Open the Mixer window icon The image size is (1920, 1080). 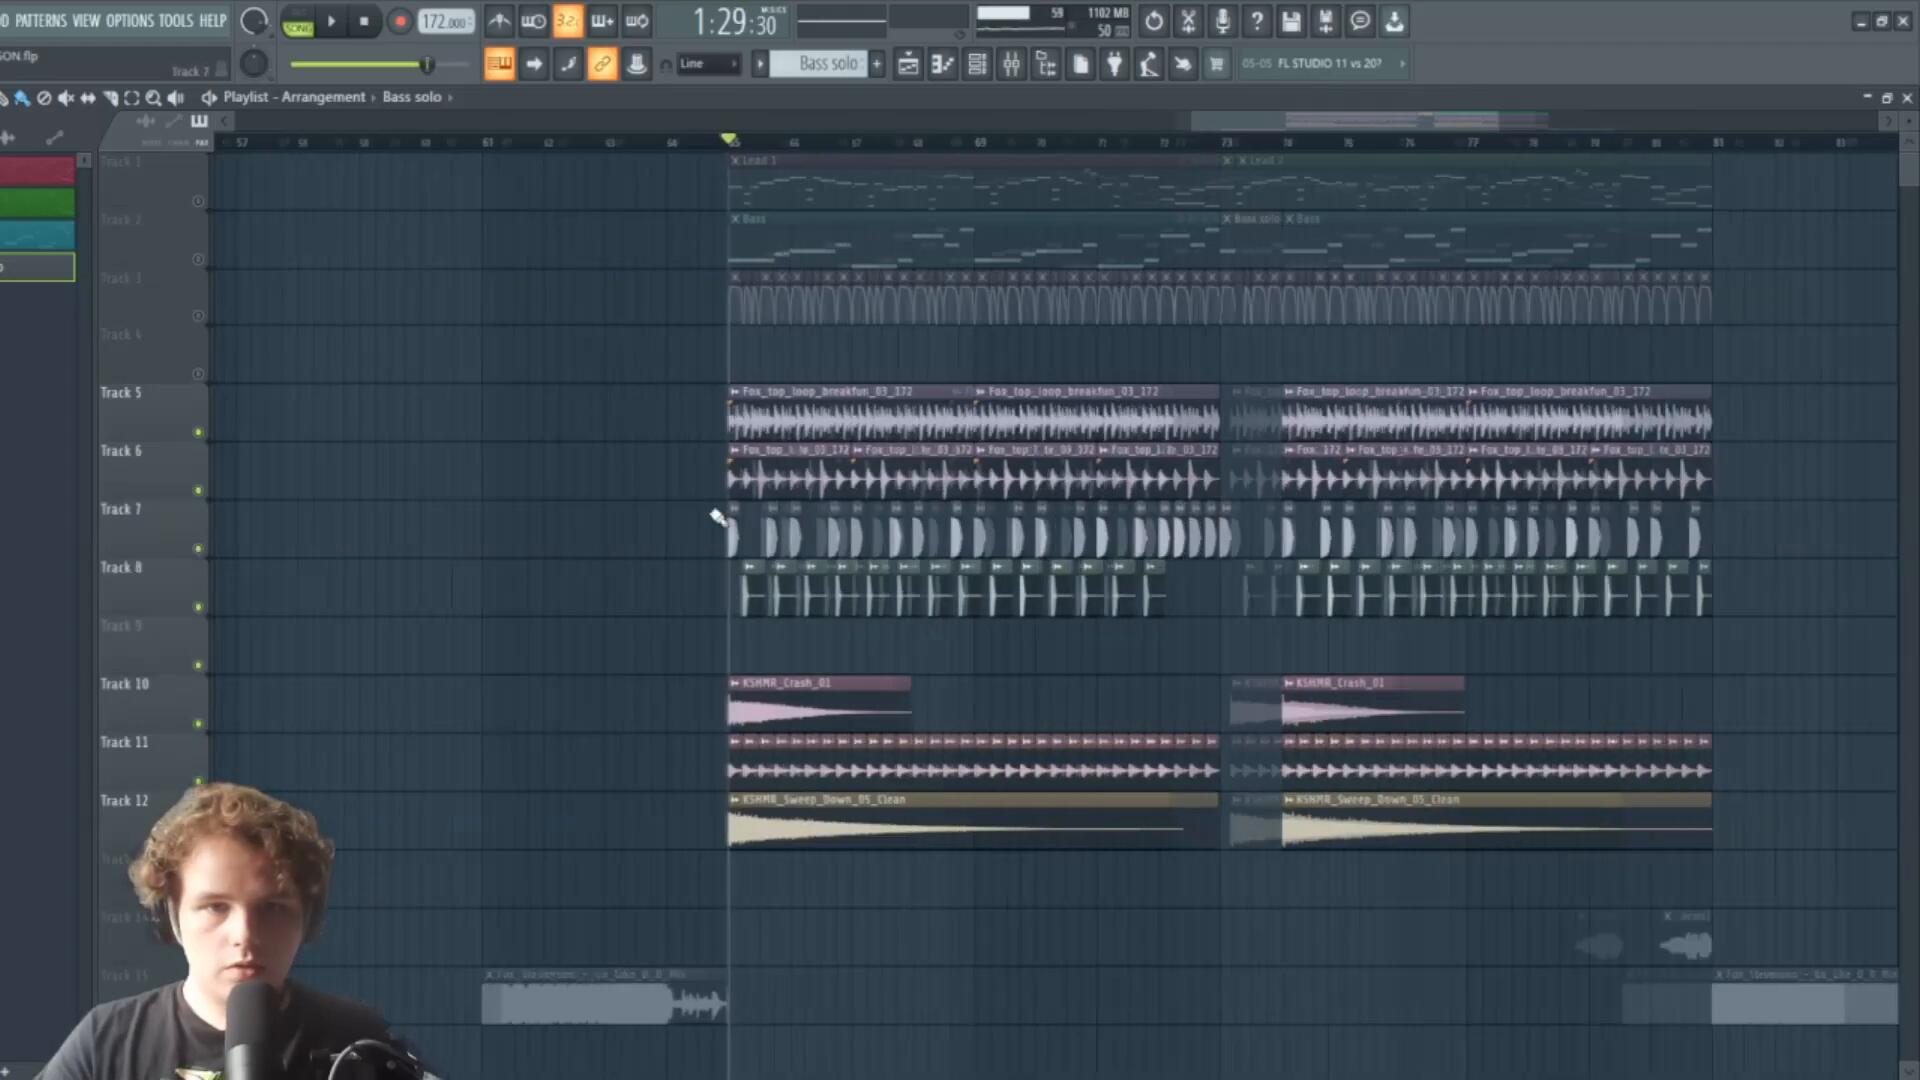1011,65
